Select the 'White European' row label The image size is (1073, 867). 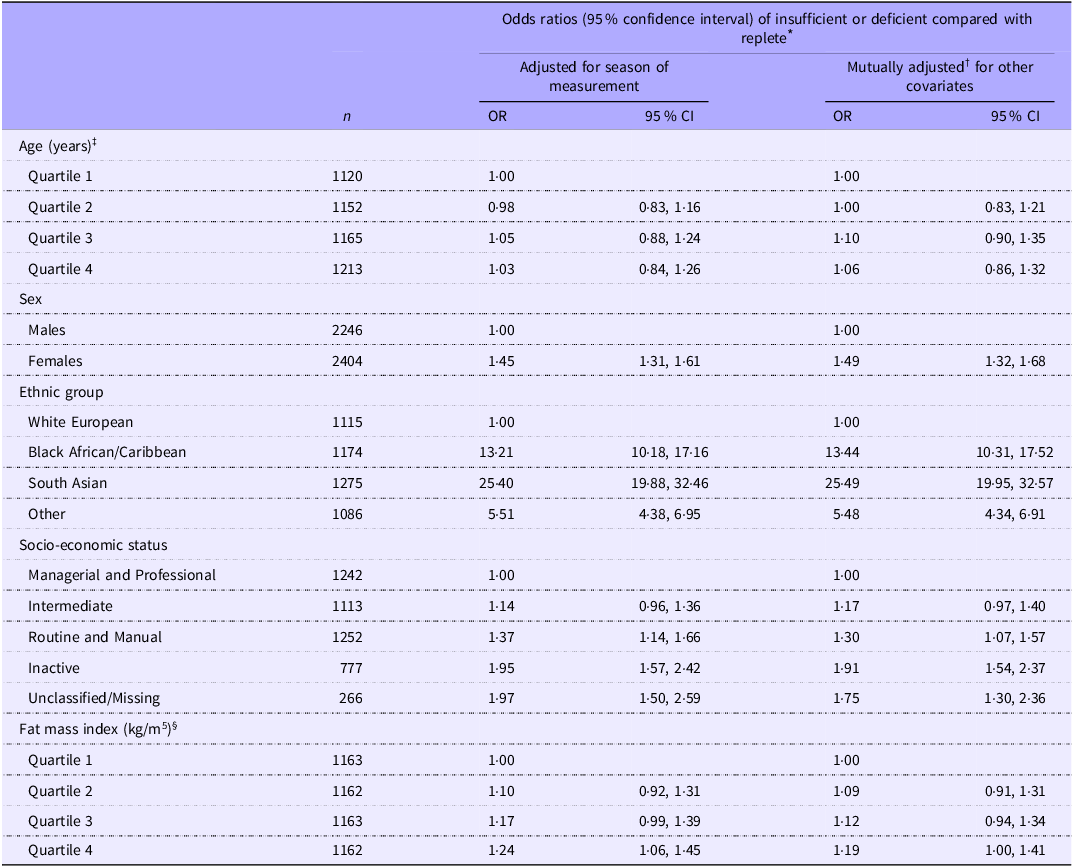80,422
